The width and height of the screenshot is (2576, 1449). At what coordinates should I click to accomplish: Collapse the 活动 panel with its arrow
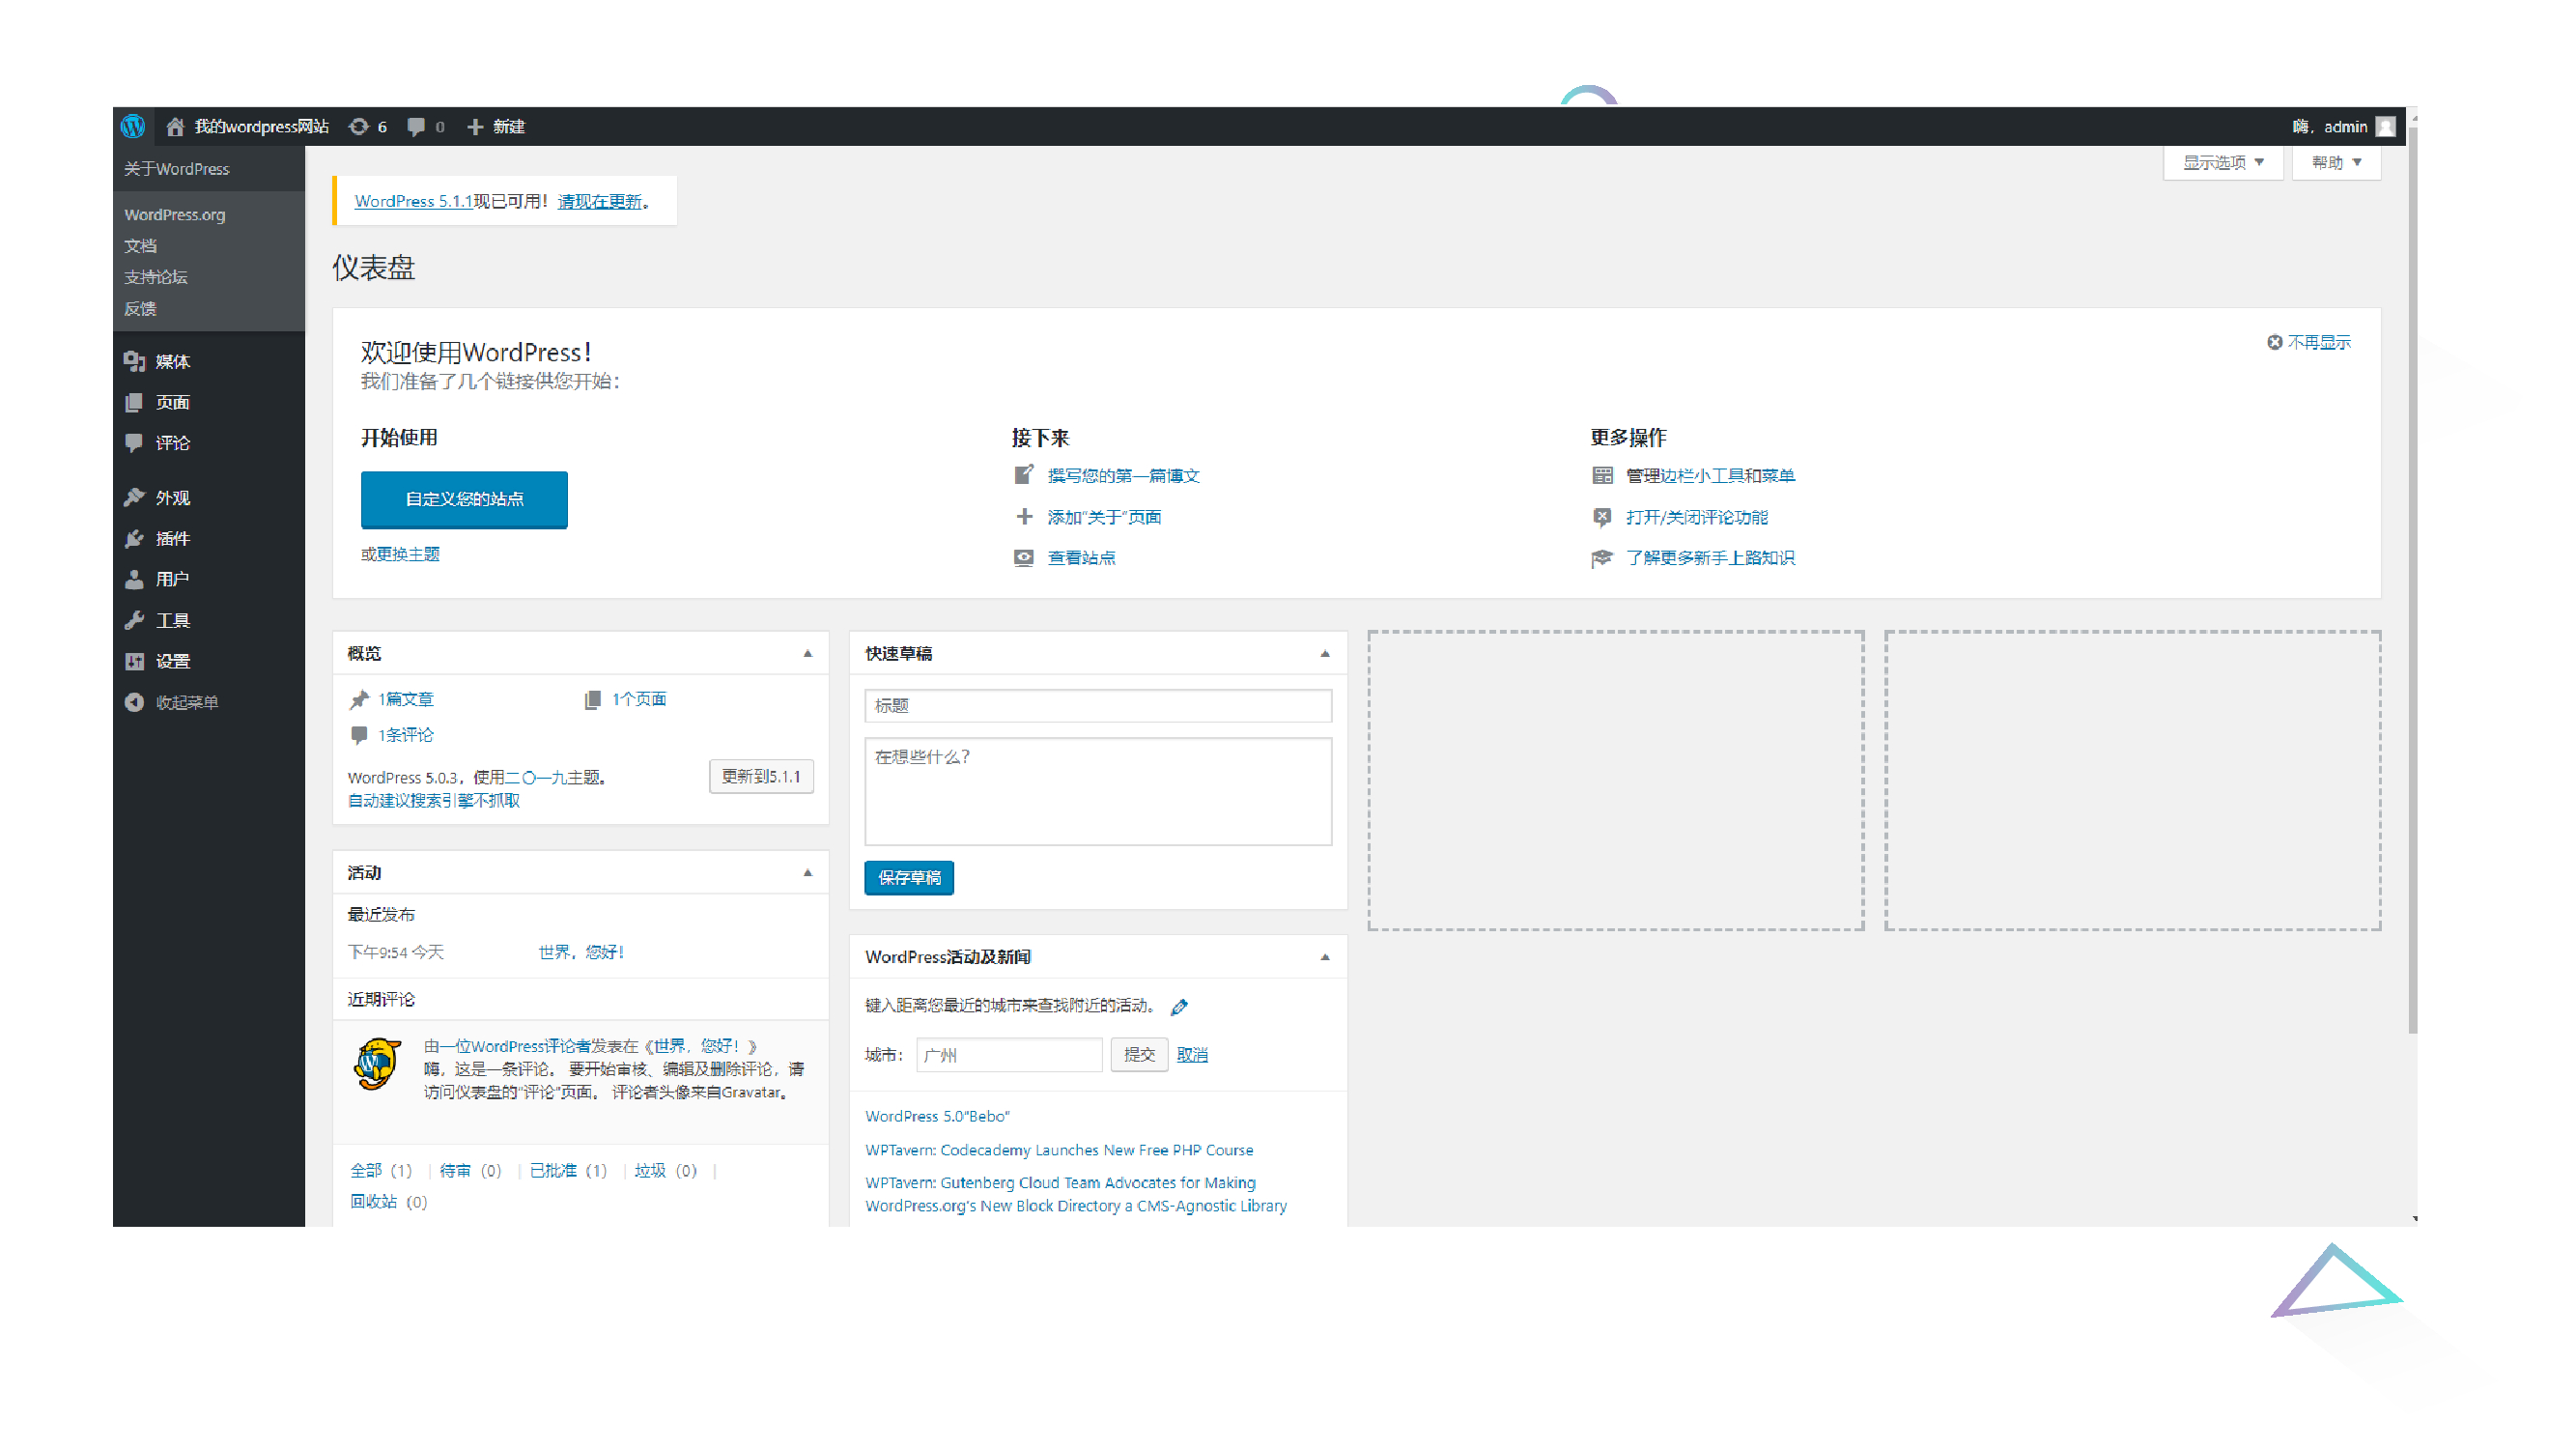[x=807, y=872]
